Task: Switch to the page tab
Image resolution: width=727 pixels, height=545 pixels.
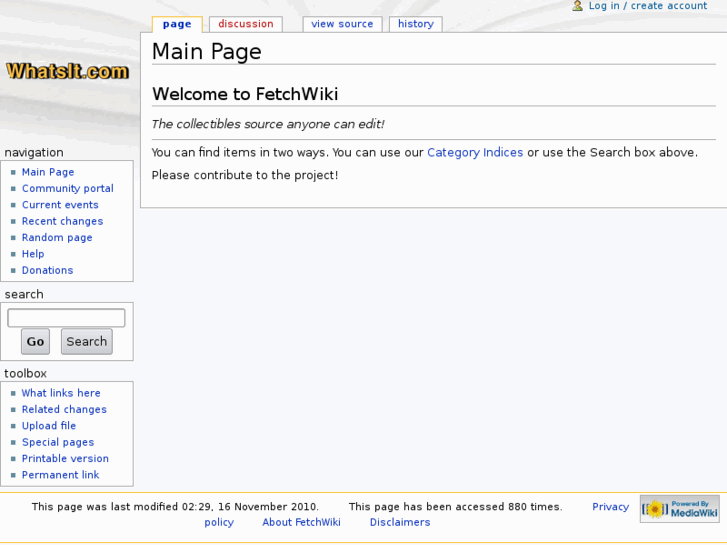Action: [x=177, y=24]
